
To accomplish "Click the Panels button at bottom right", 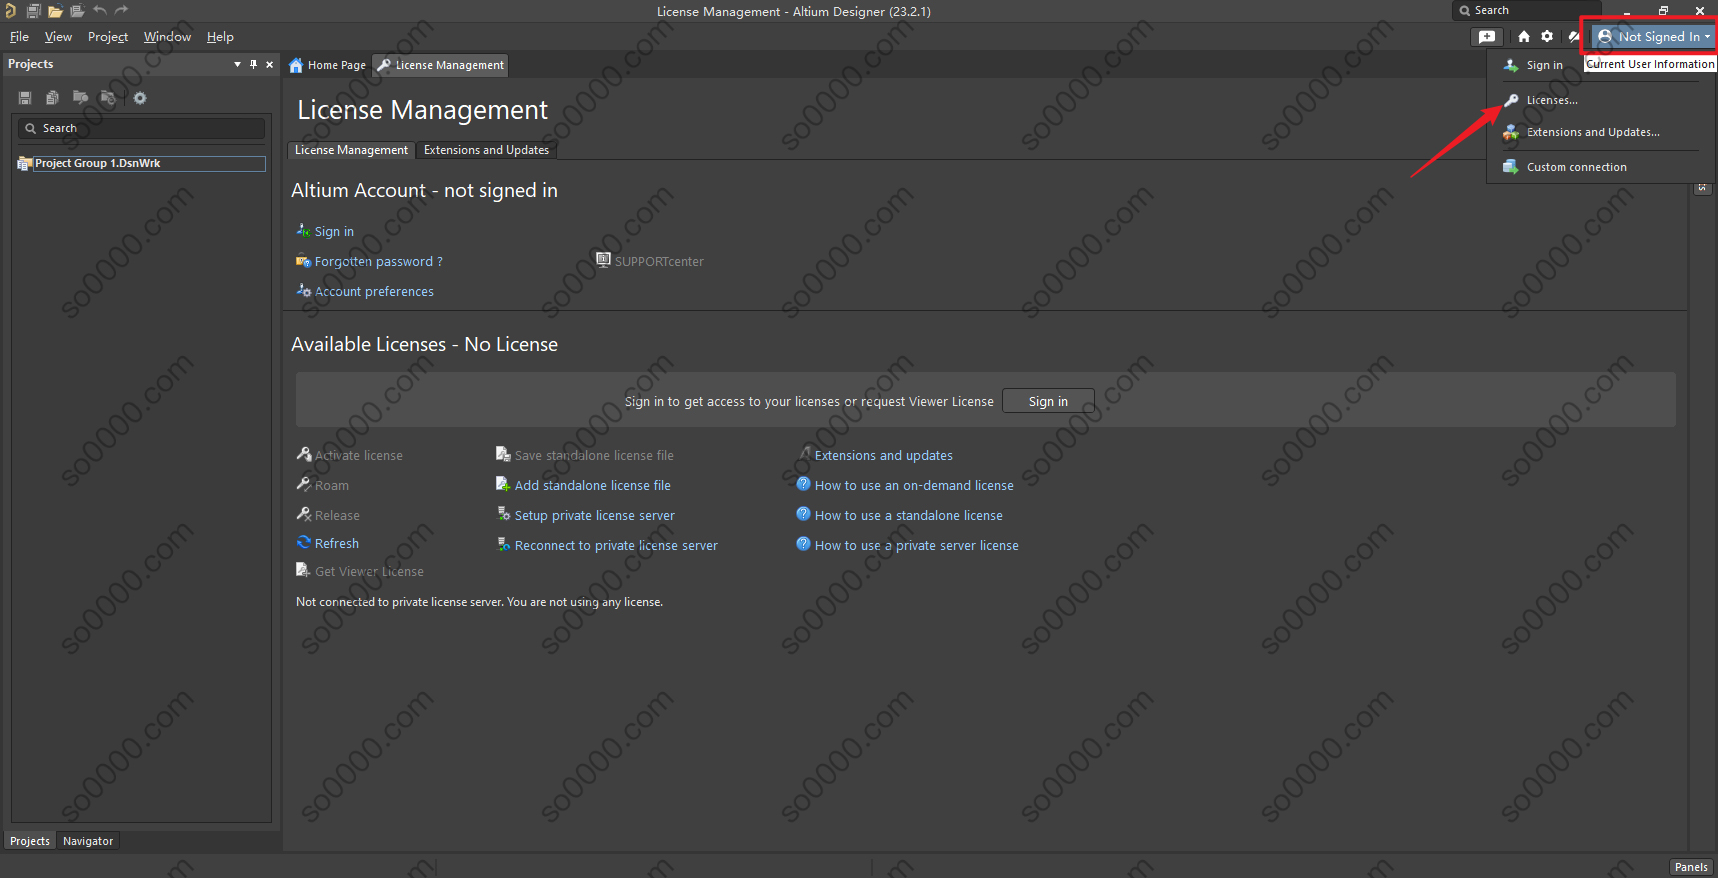I will pos(1691,867).
